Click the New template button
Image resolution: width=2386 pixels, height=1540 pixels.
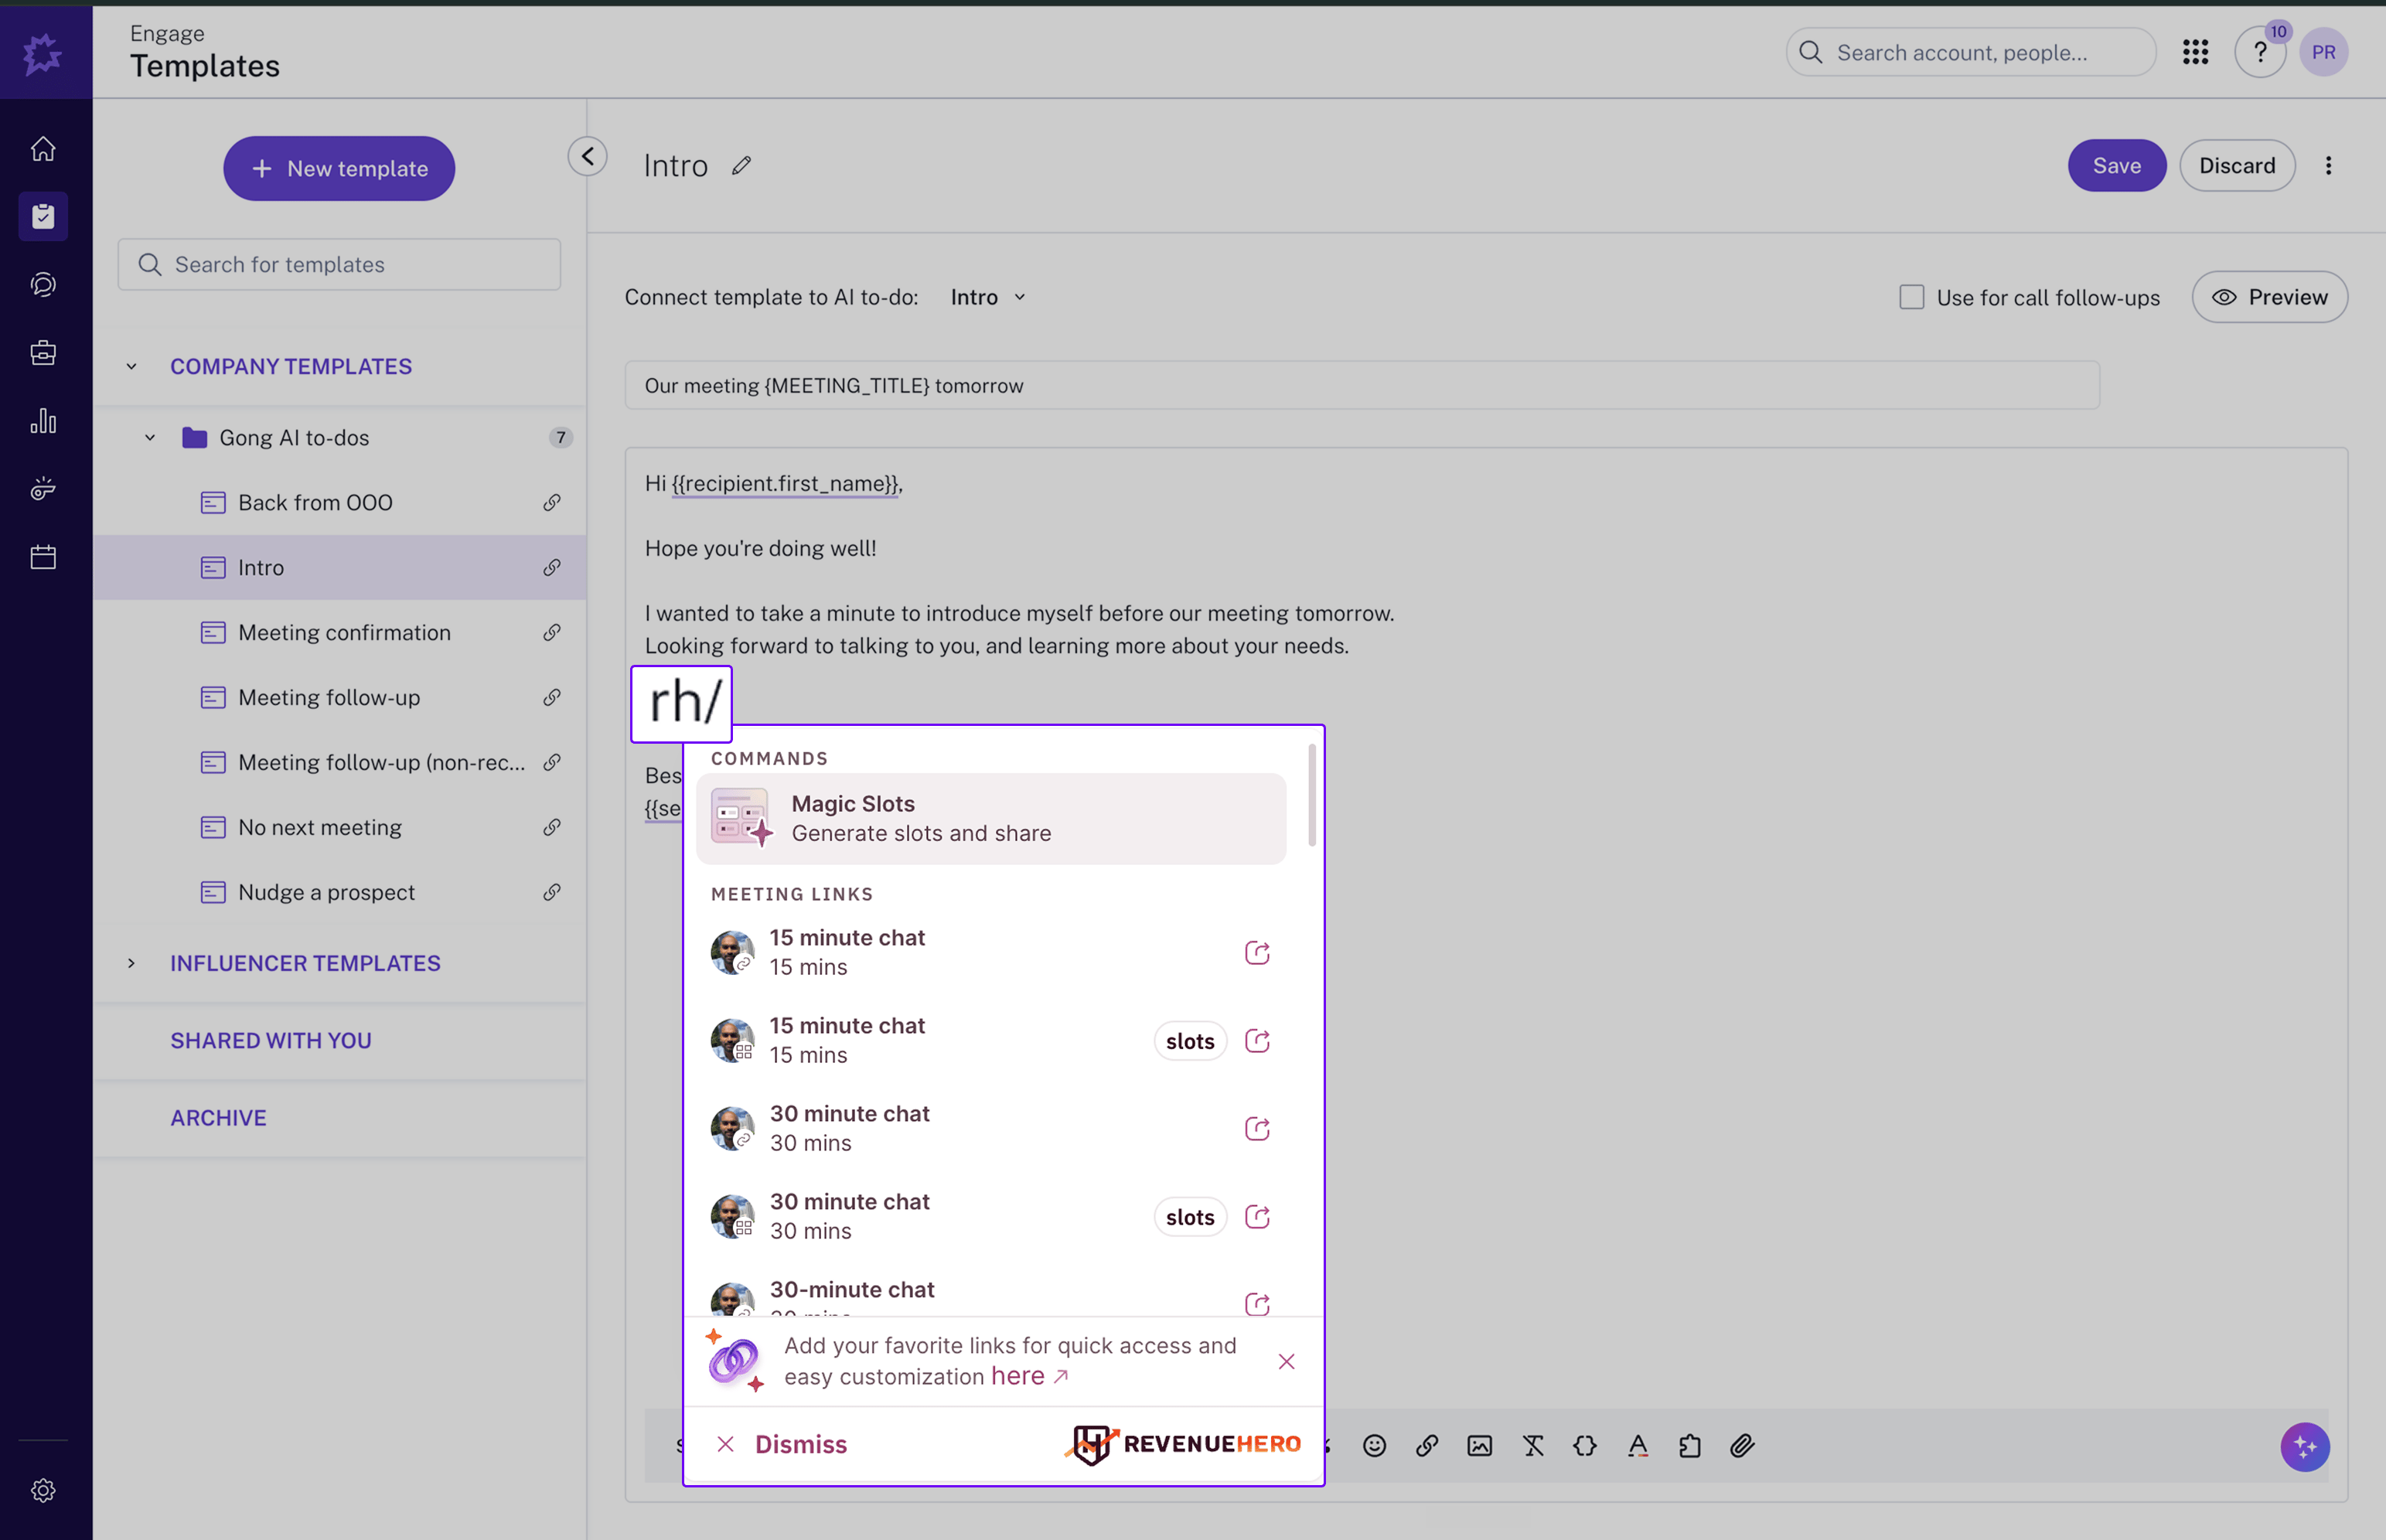pyautogui.click(x=339, y=168)
